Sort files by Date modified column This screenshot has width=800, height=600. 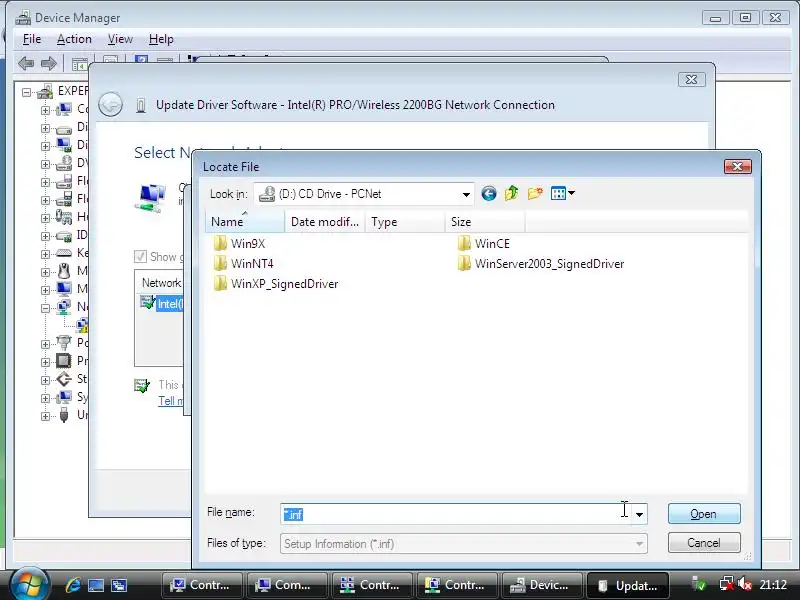324,222
